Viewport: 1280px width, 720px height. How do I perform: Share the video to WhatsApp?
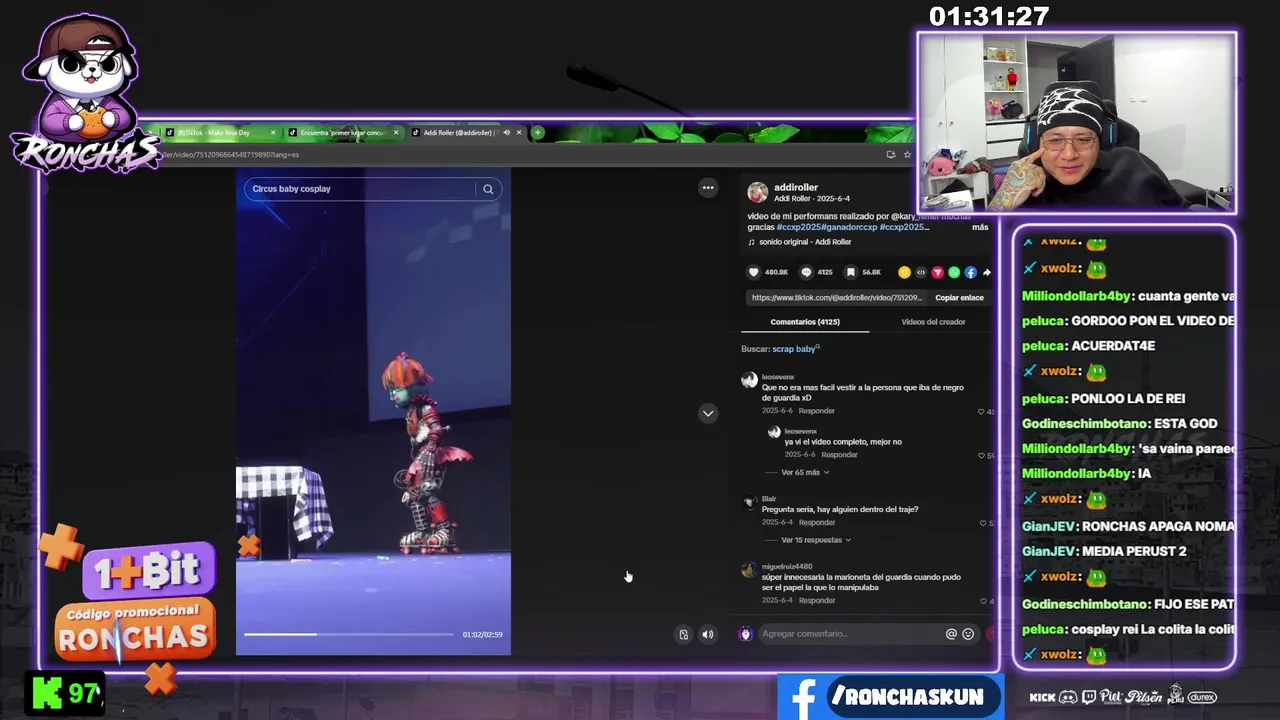(x=954, y=272)
